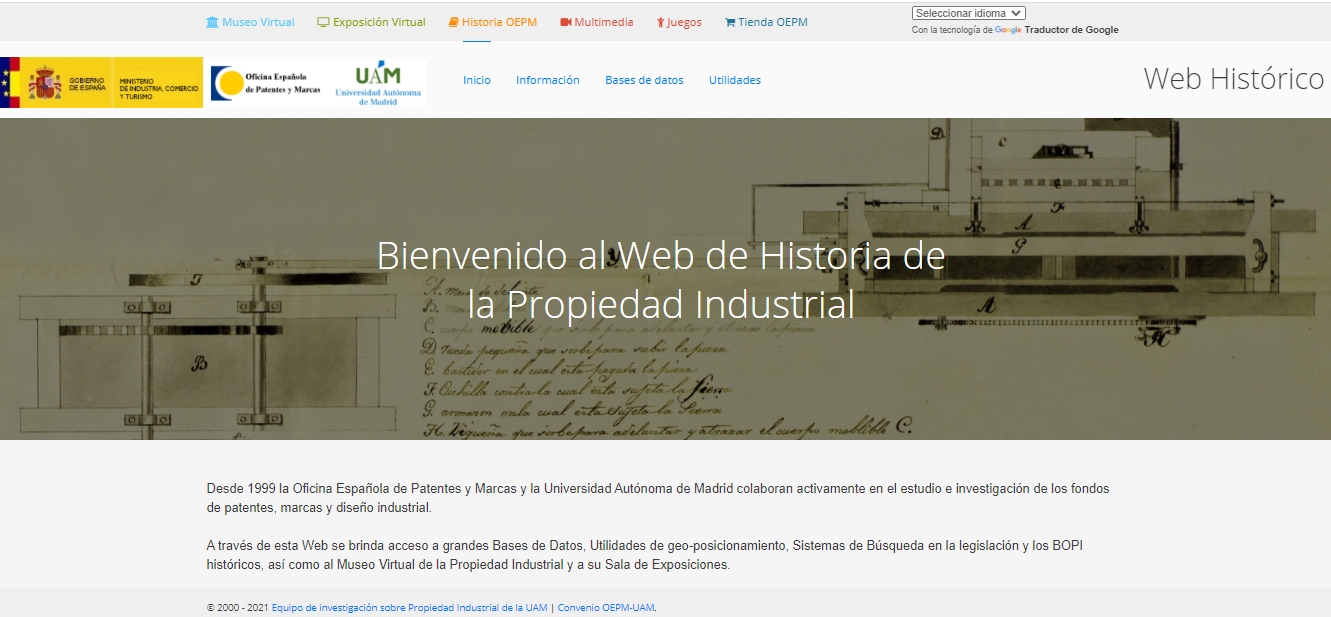Click the Multimedia video camera icon
The height and width of the screenshot is (617, 1331).
tap(566, 22)
